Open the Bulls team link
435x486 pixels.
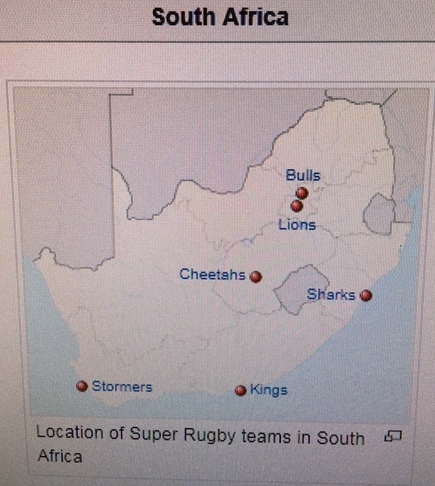click(303, 175)
